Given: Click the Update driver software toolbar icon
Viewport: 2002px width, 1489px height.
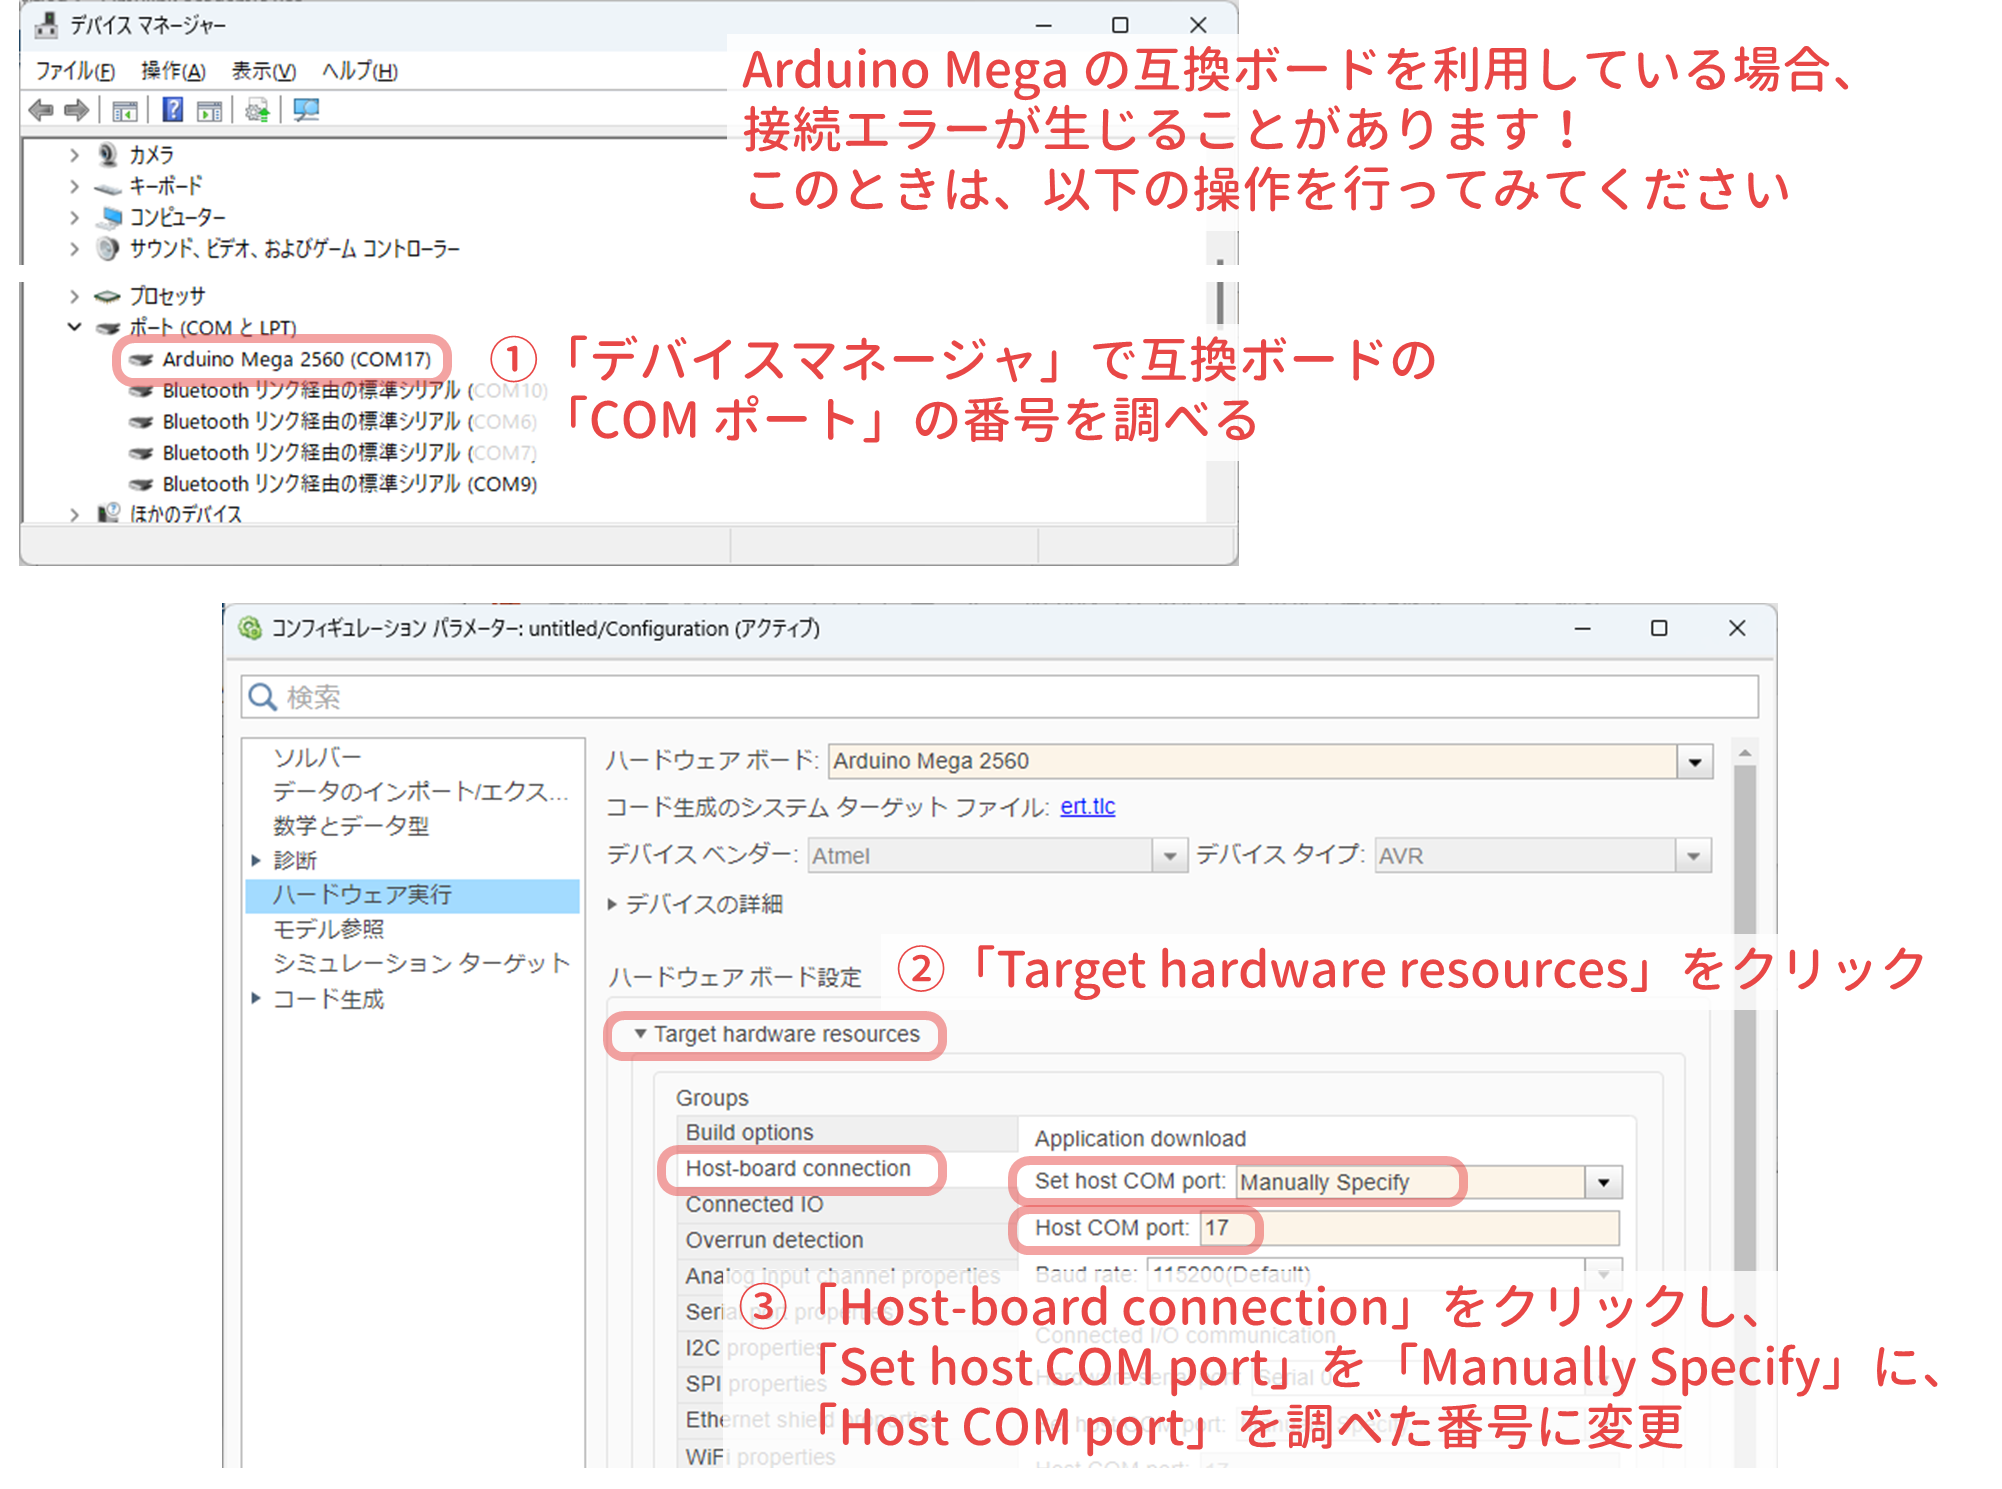Looking at the screenshot, I should tap(257, 110).
